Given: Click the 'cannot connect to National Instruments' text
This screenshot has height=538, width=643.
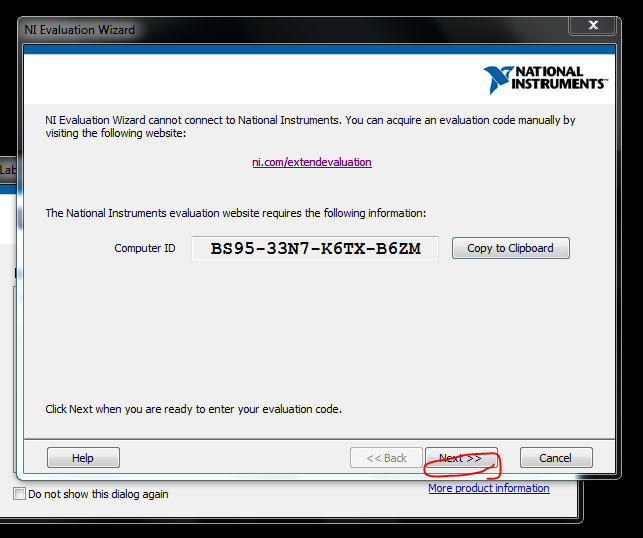Looking at the screenshot, I should pos(244,120).
